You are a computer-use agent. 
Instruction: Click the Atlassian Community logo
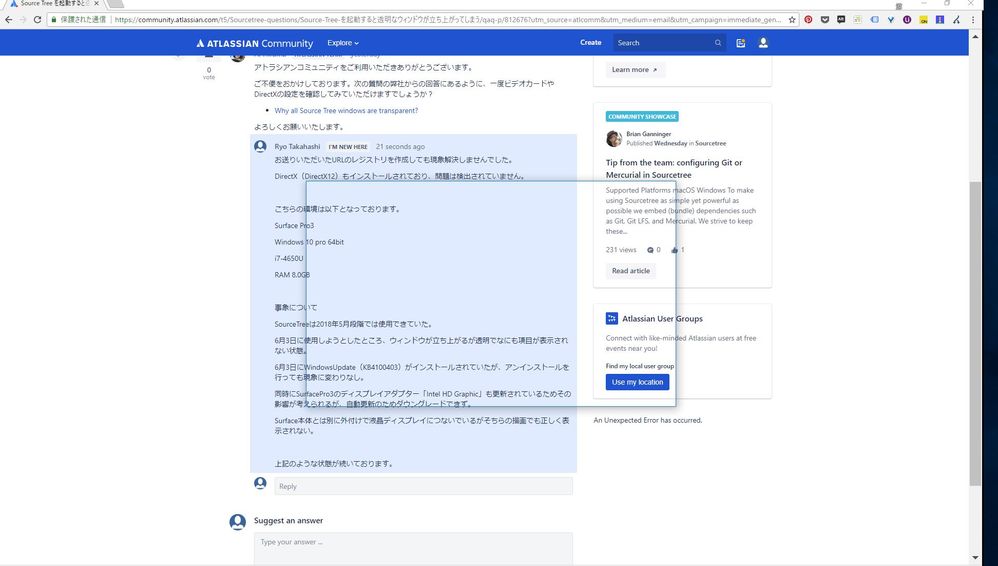(255, 43)
